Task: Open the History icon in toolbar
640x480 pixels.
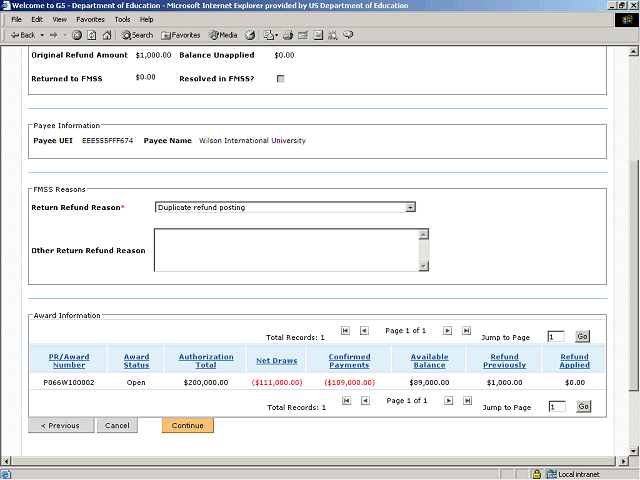Action: tap(249, 35)
